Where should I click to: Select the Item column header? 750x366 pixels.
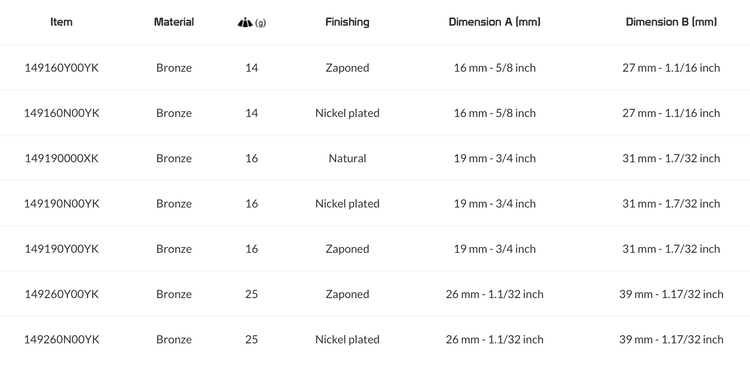point(61,22)
